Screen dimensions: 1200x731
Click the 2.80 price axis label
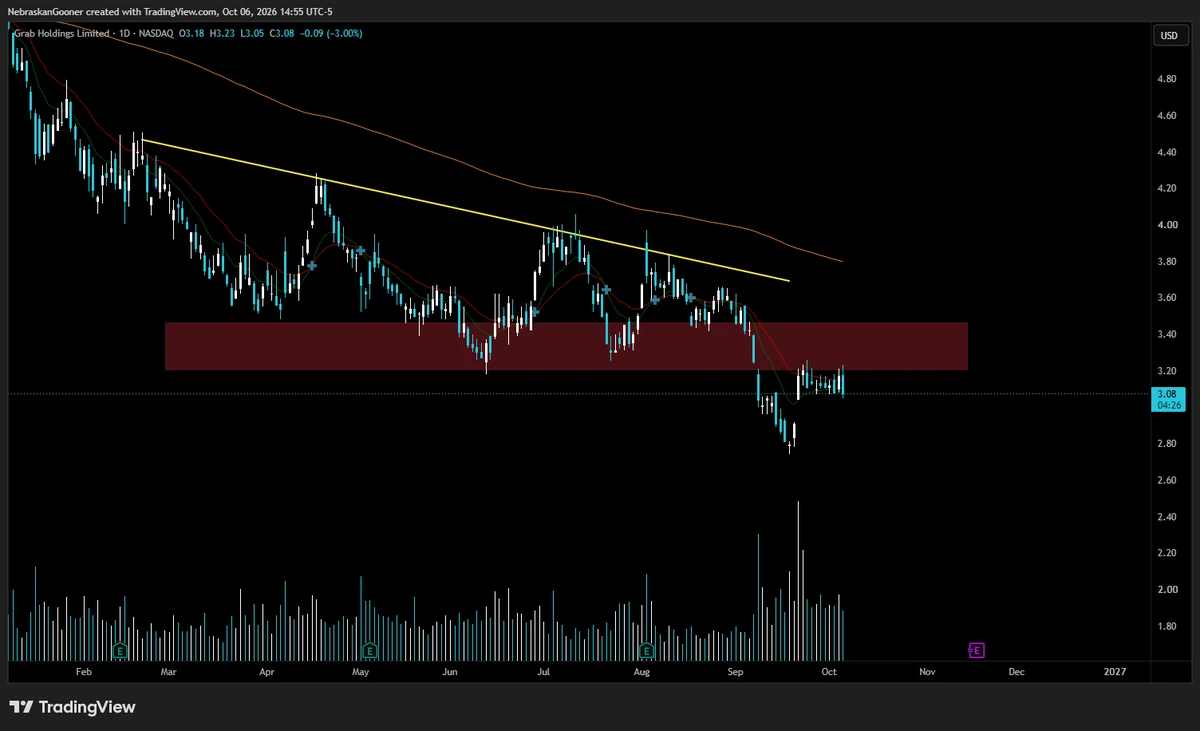click(x=1166, y=444)
